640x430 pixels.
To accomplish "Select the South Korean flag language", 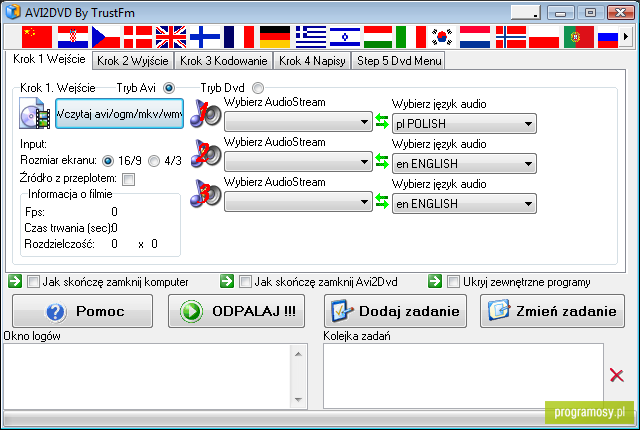I will click(442, 37).
